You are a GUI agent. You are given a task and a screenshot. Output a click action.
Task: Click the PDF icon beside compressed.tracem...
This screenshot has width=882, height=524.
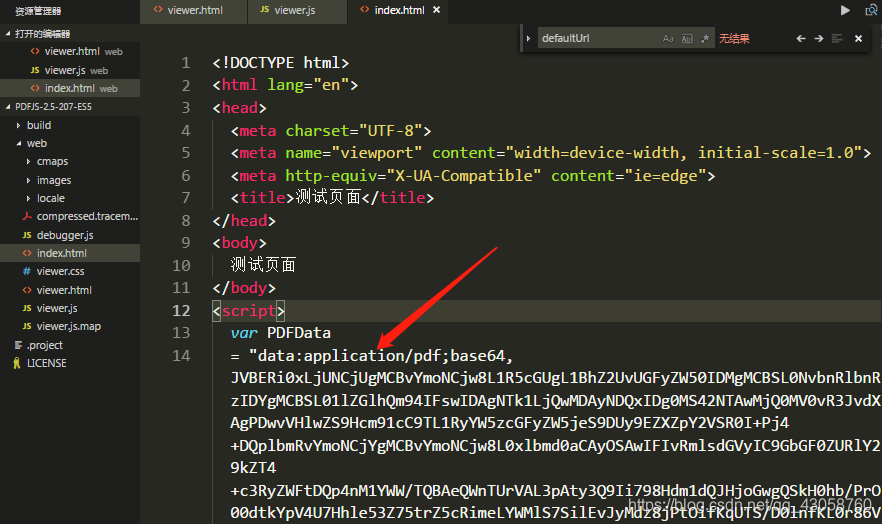[26, 216]
